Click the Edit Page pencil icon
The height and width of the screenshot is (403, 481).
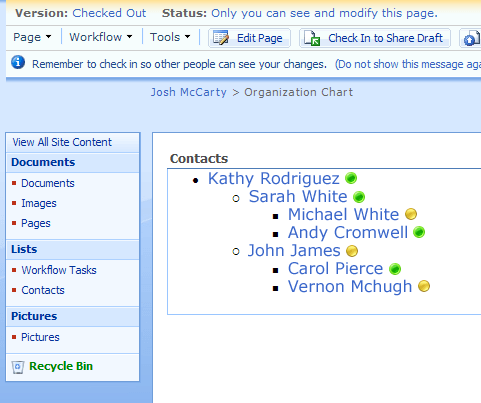pos(221,38)
